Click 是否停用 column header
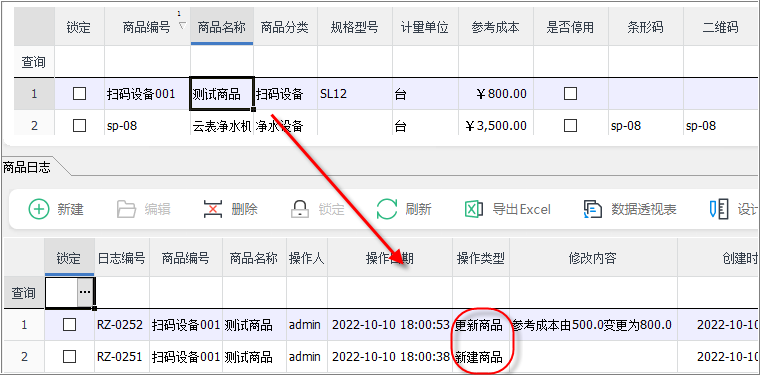The image size is (760, 375). (x=570, y=27)
